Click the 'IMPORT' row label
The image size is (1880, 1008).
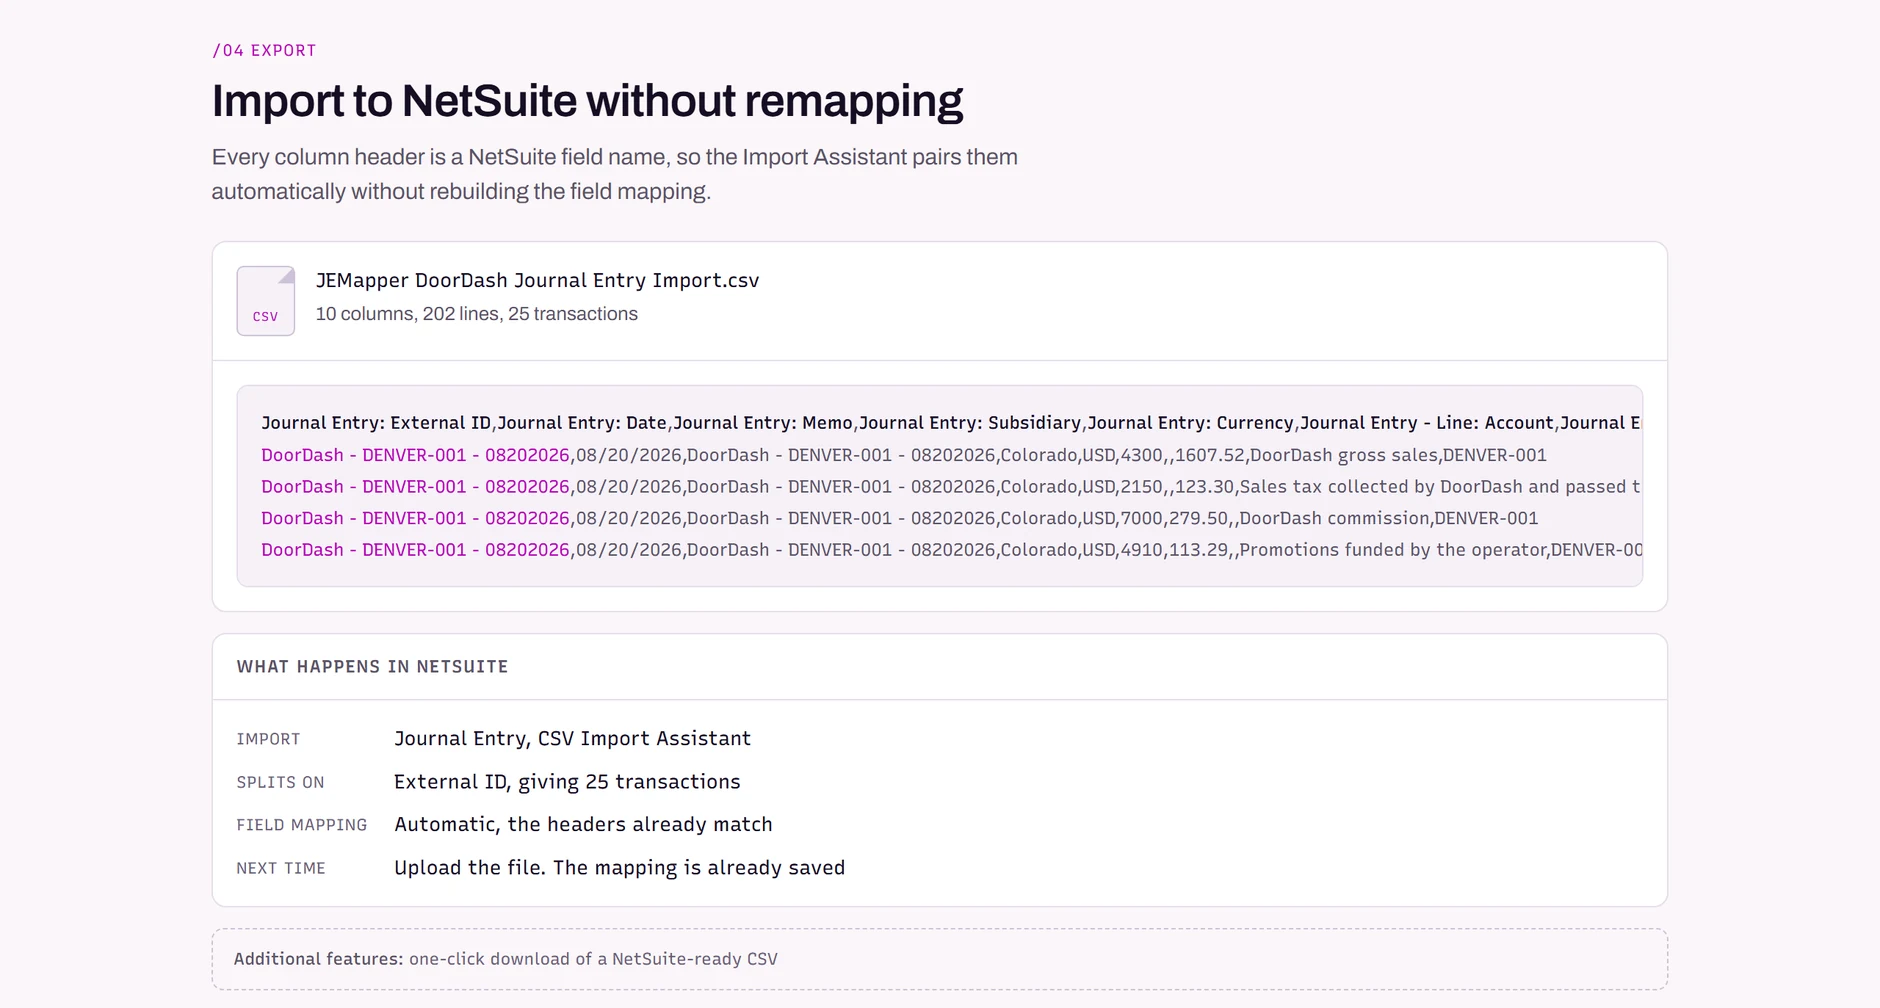tap(268, 739)
